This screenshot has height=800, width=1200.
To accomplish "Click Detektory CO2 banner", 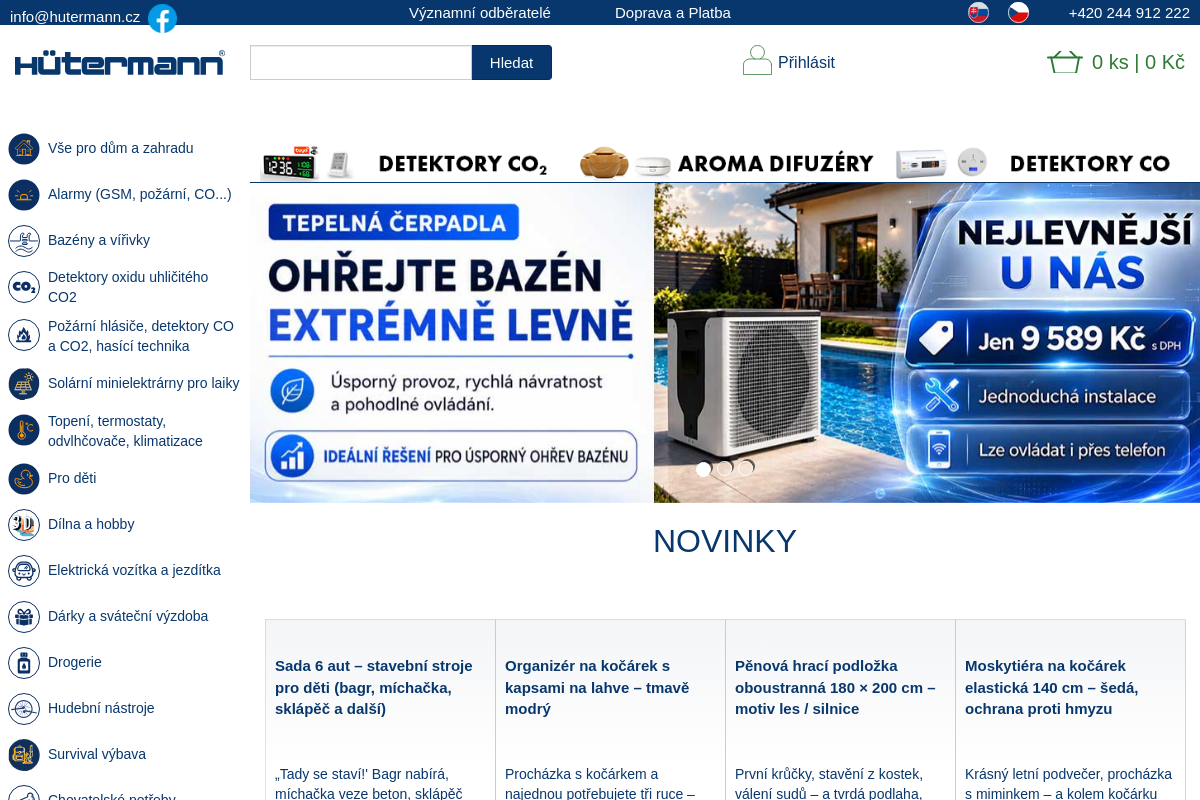I will tap(405, 163).
